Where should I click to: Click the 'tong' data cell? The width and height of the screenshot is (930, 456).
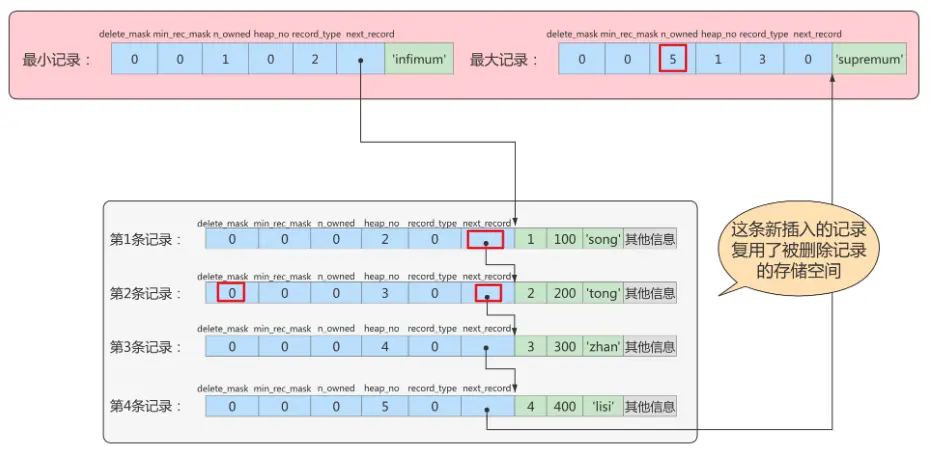pyautogui.click(x=603, y=294)
